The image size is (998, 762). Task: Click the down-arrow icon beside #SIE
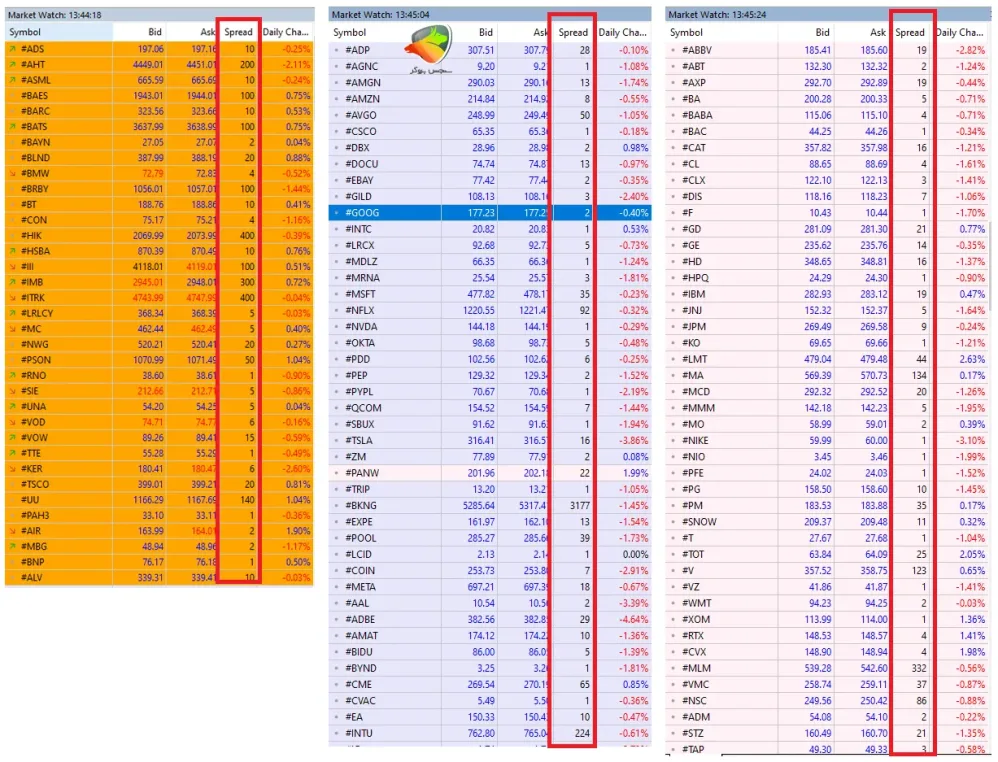[13, 391]
